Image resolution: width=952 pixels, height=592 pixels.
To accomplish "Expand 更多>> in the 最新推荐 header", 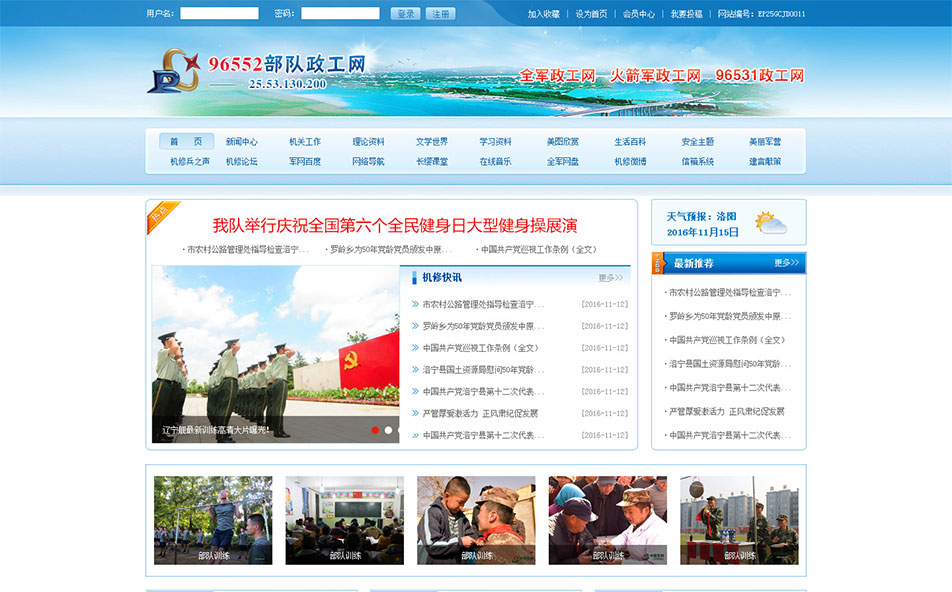I will [786, 263].
